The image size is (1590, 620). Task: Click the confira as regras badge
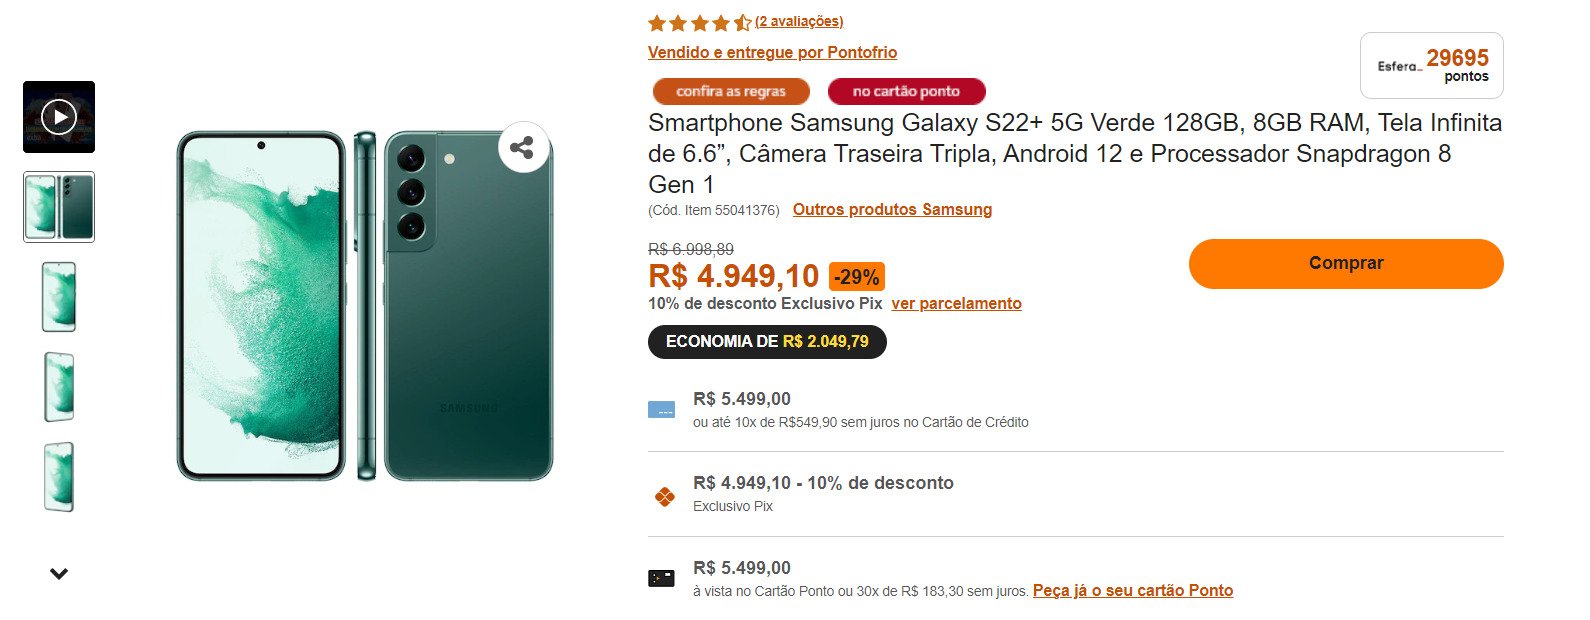731,91
